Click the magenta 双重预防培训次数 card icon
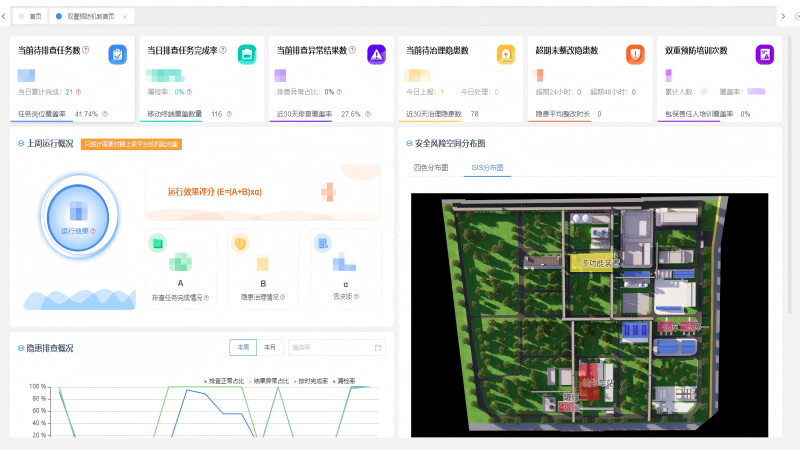The image size is (800, 450). (765, 55)
